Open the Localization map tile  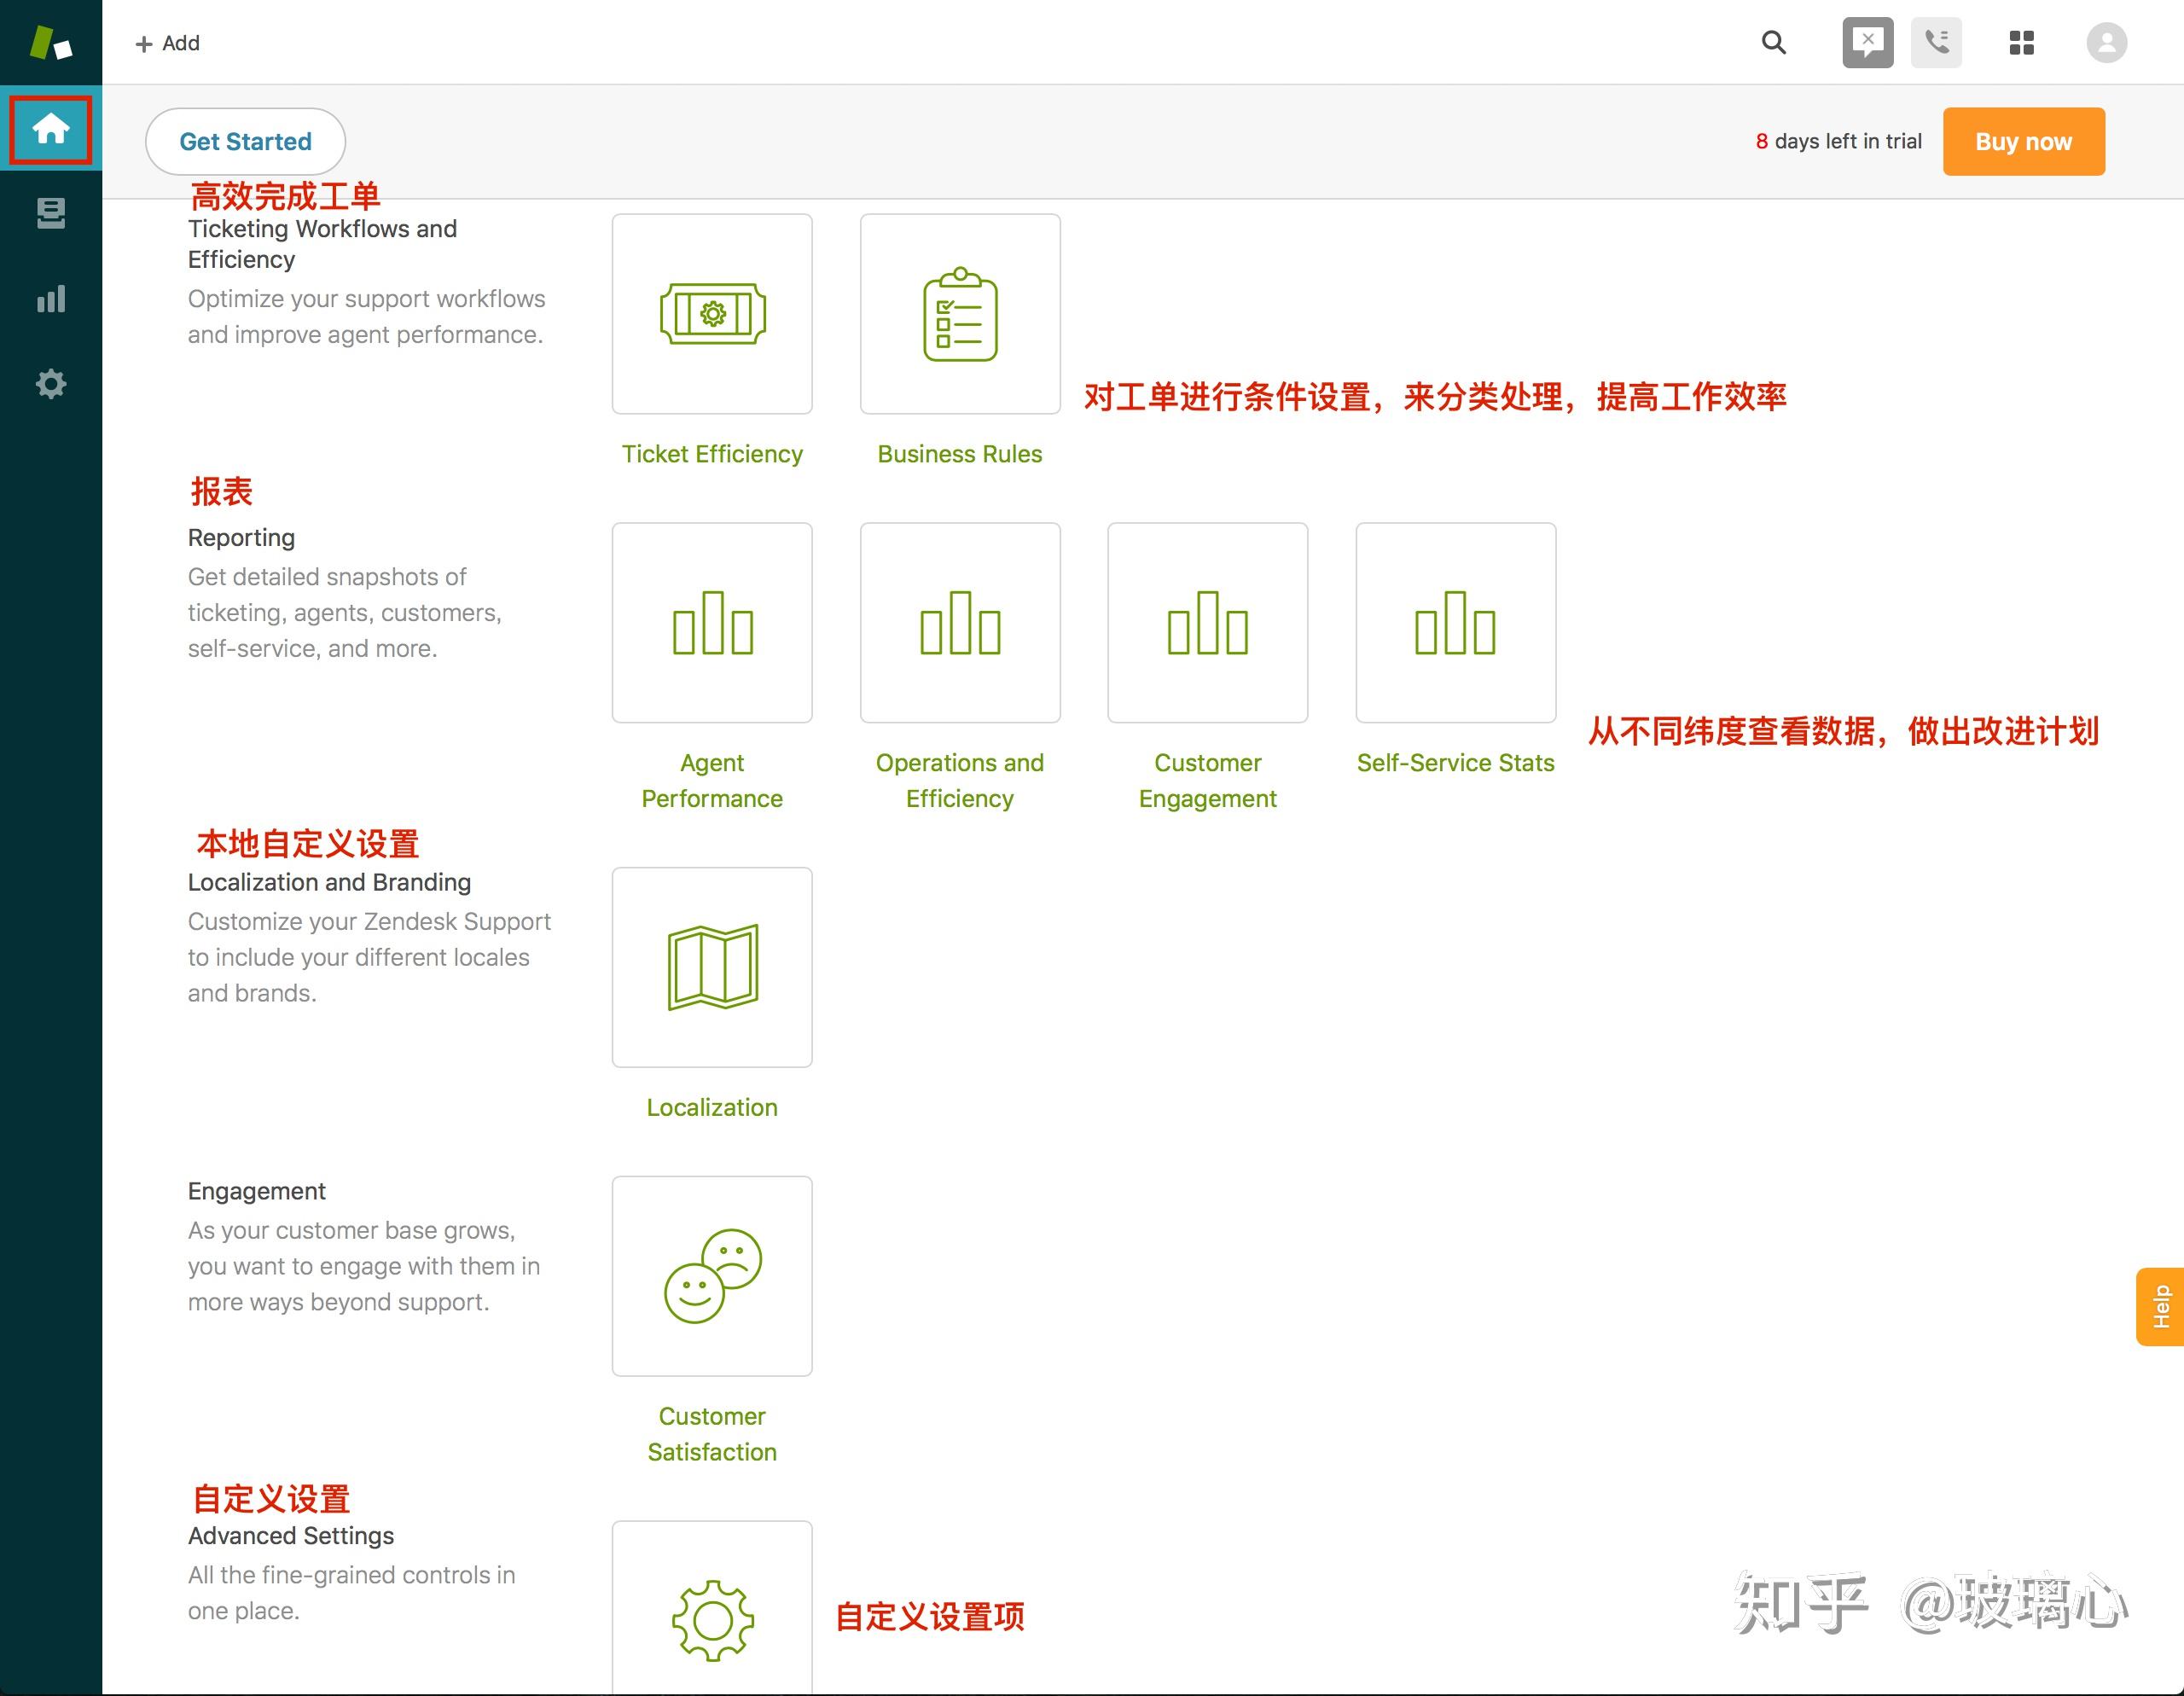[712, 967]
